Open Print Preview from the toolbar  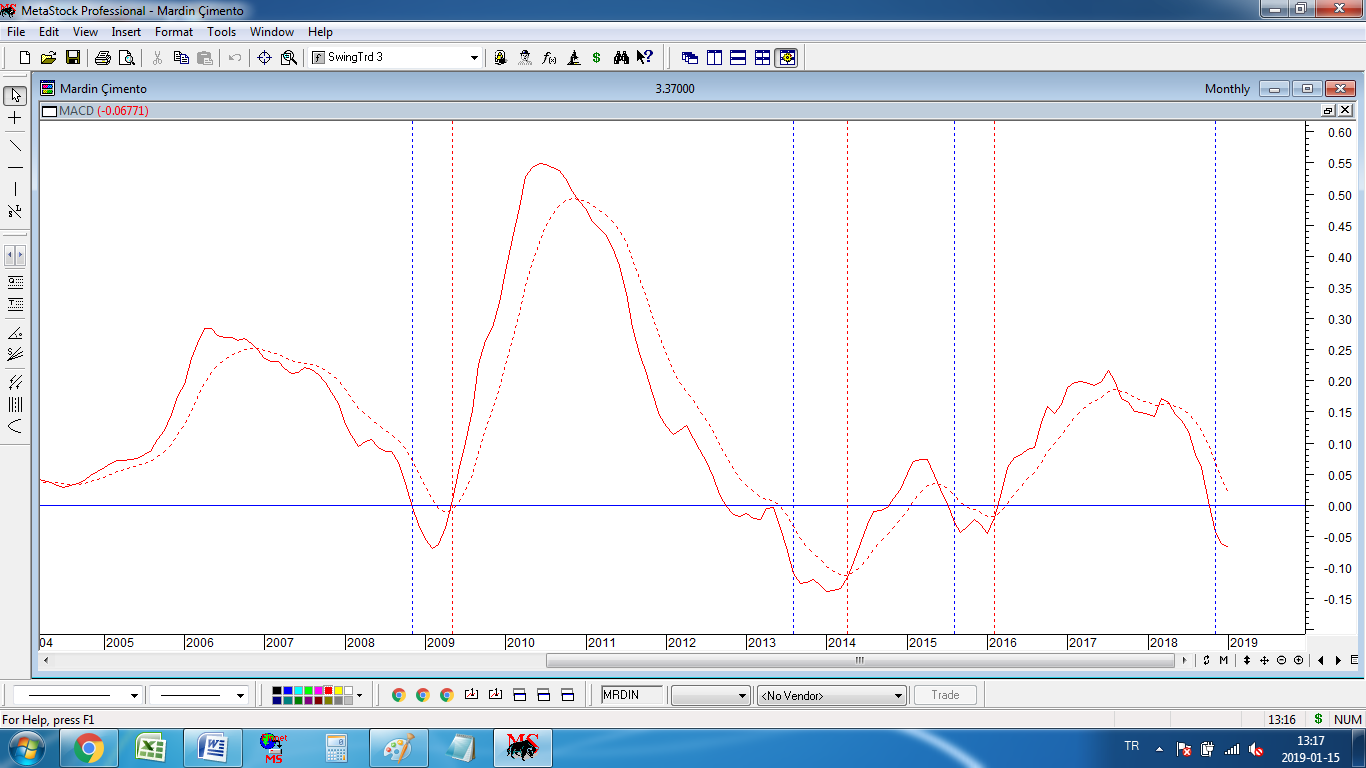click(126, 58)
